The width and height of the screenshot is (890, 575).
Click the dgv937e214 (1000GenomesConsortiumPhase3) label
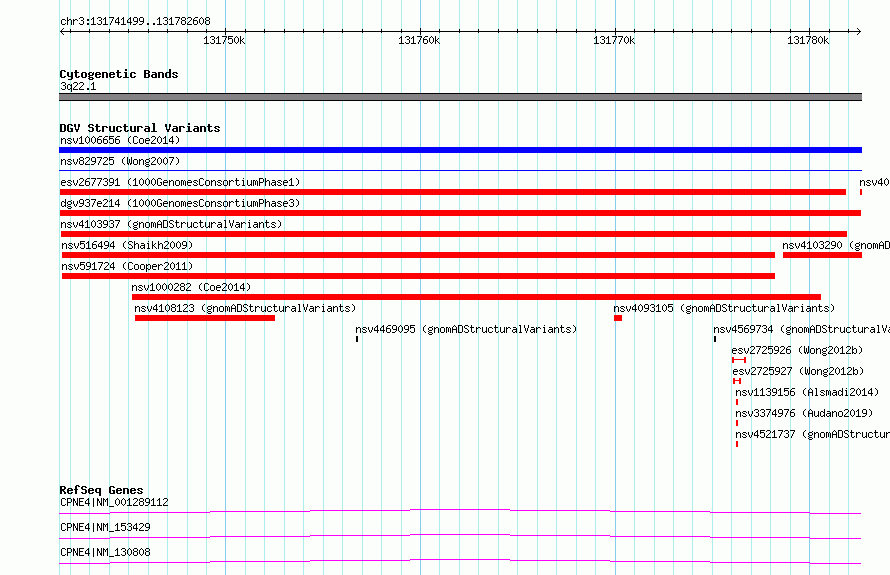coord(180,203)
